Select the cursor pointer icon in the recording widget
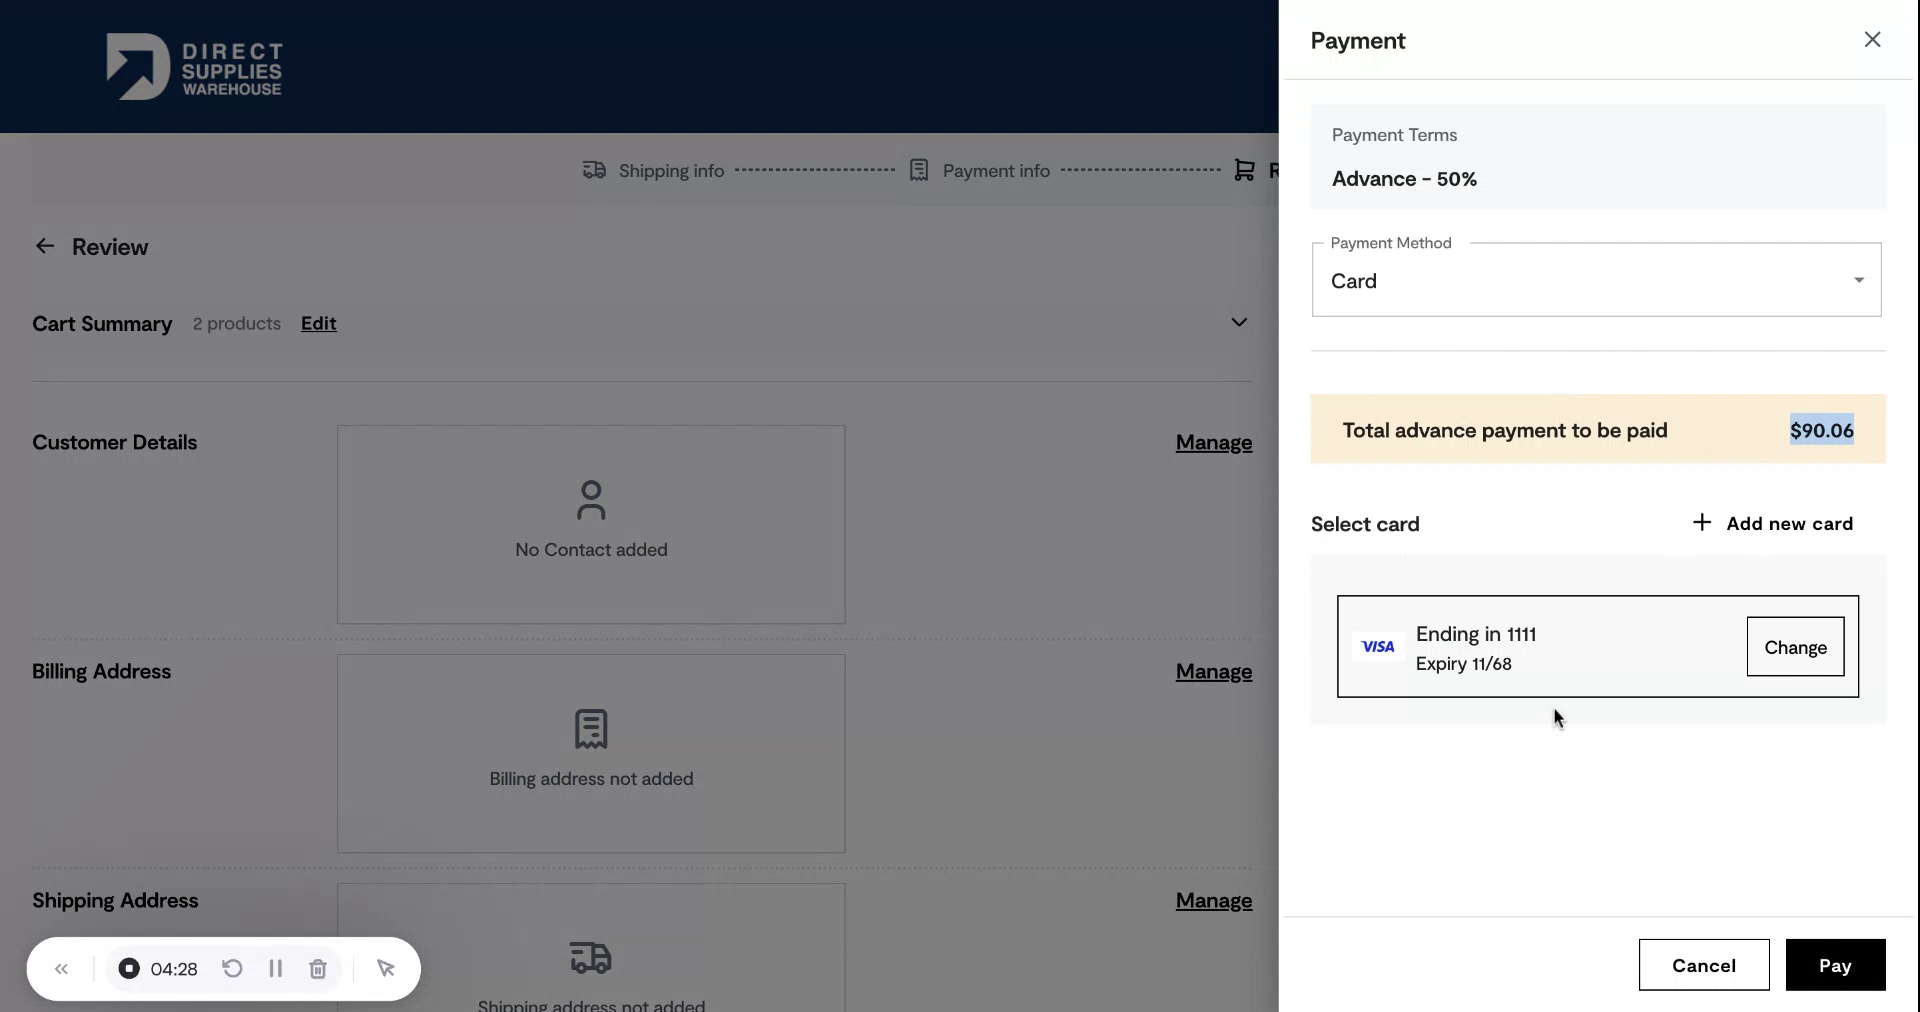The image size is (1920, 1012). [387, 968]
